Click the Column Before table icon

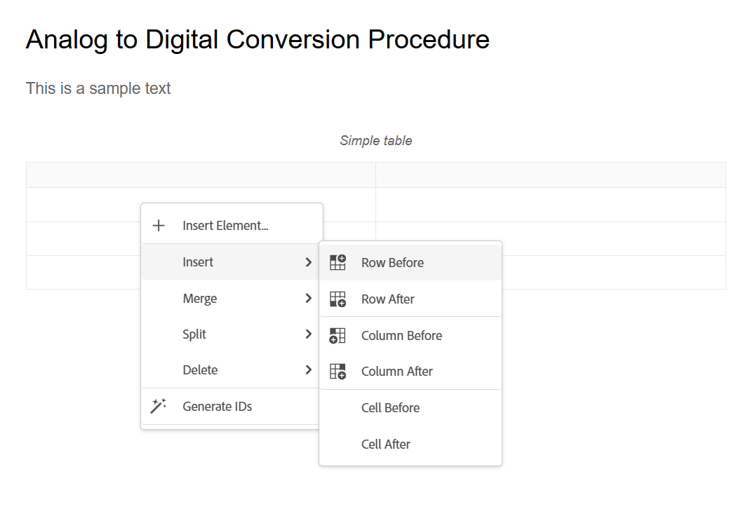(338, 336)
